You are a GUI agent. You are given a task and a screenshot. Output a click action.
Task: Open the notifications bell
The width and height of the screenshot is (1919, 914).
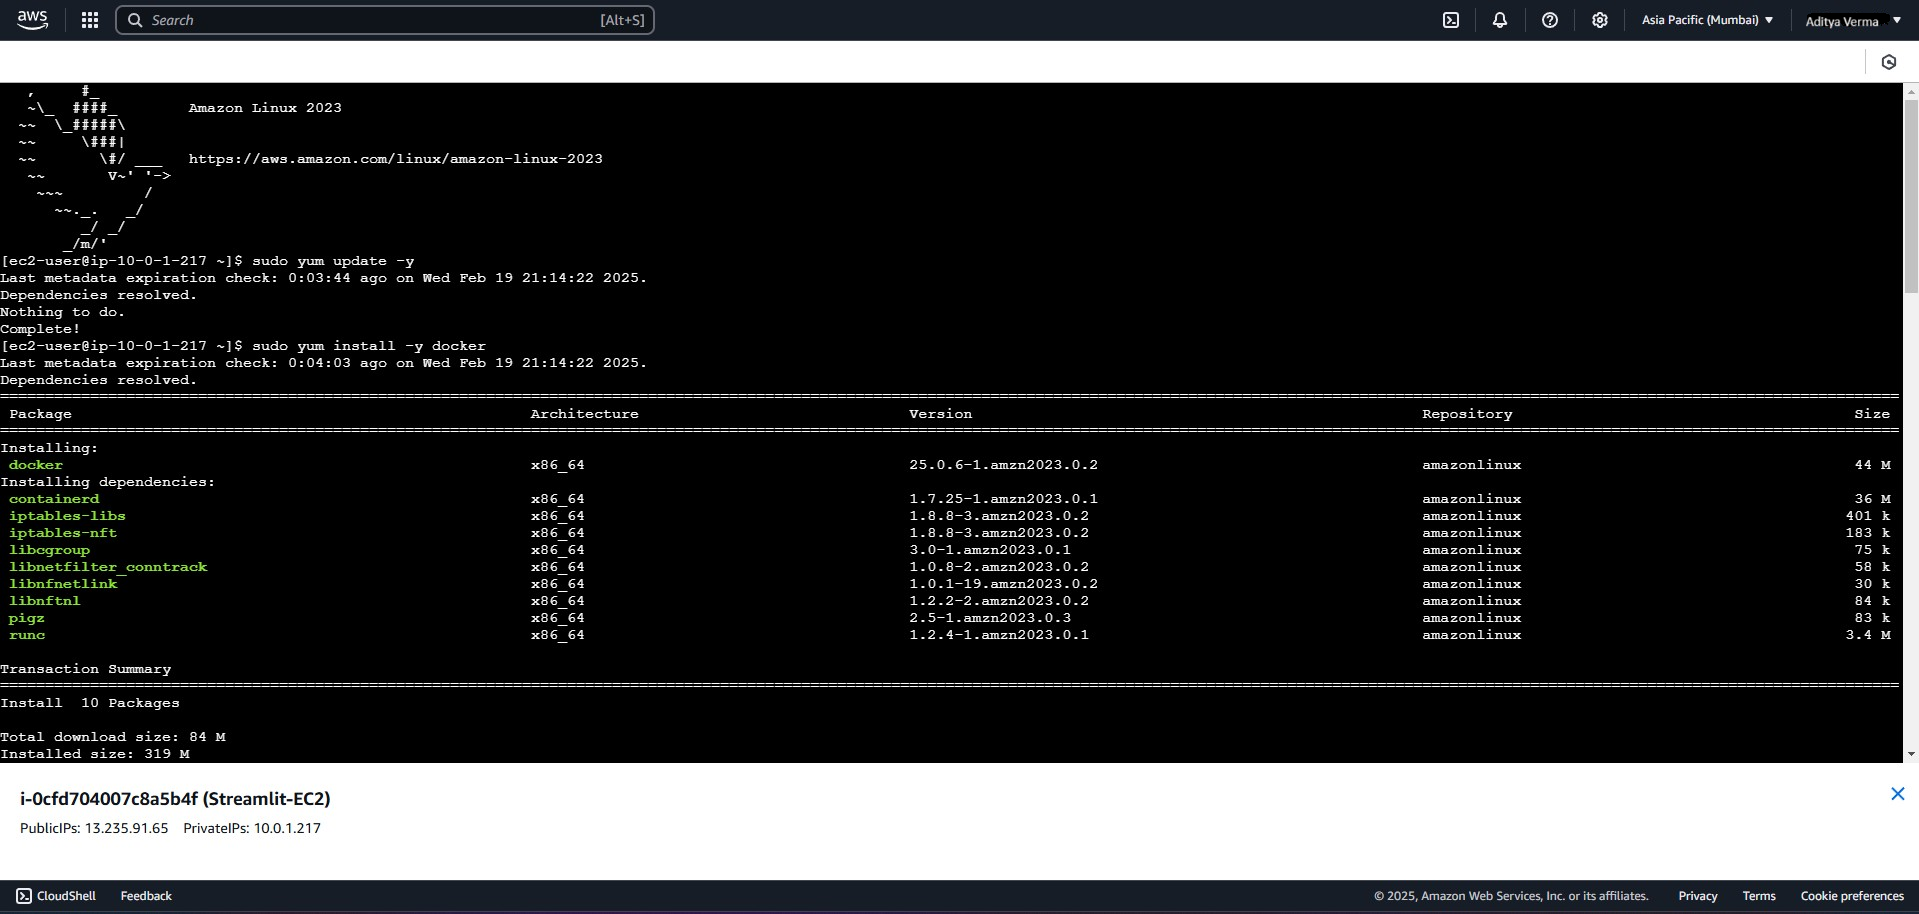pos(1500,20)
